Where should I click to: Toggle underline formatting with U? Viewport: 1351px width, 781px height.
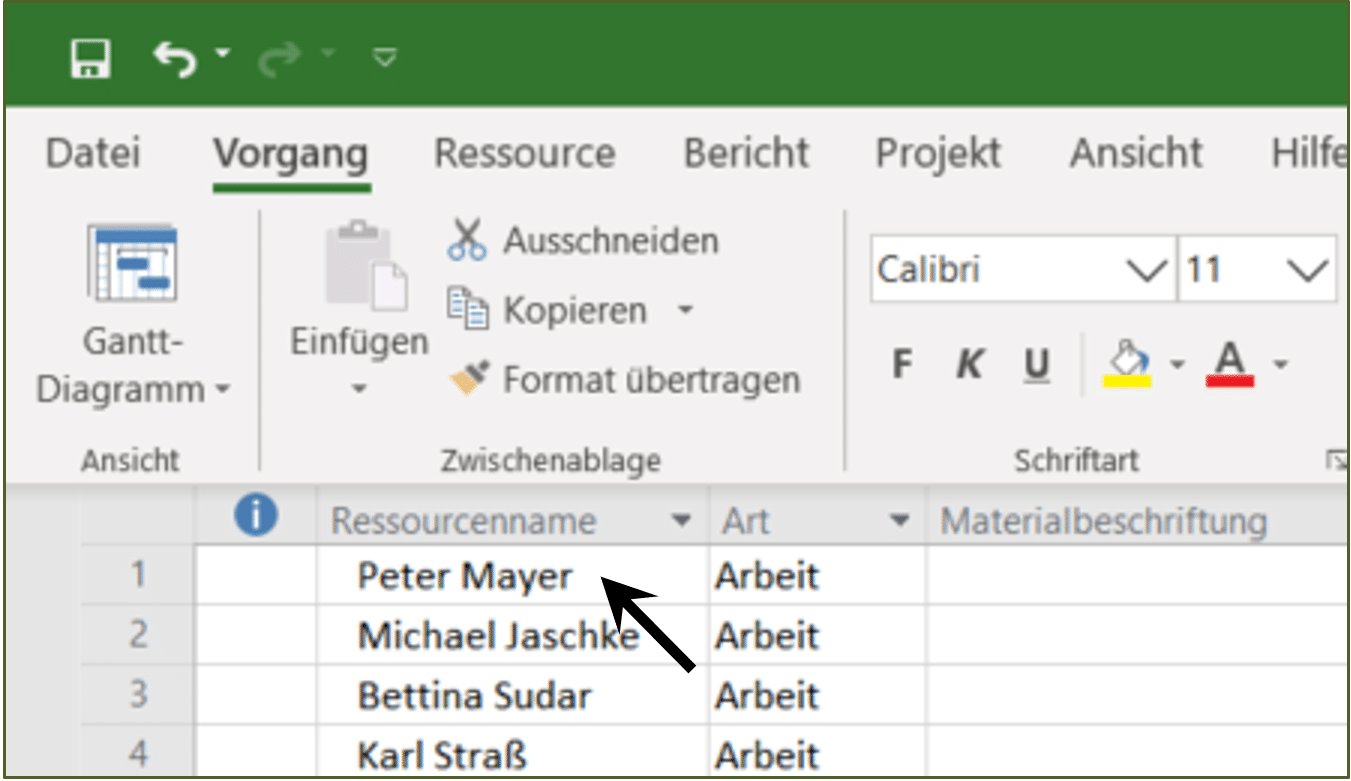point(1037,366)
